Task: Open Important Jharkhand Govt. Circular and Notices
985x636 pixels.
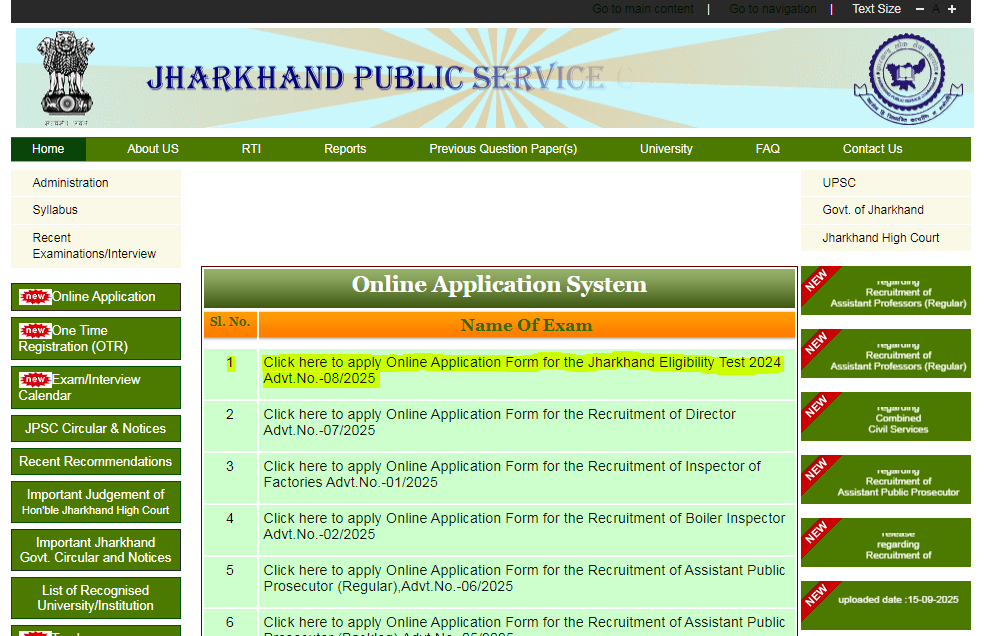Action: 96,550
